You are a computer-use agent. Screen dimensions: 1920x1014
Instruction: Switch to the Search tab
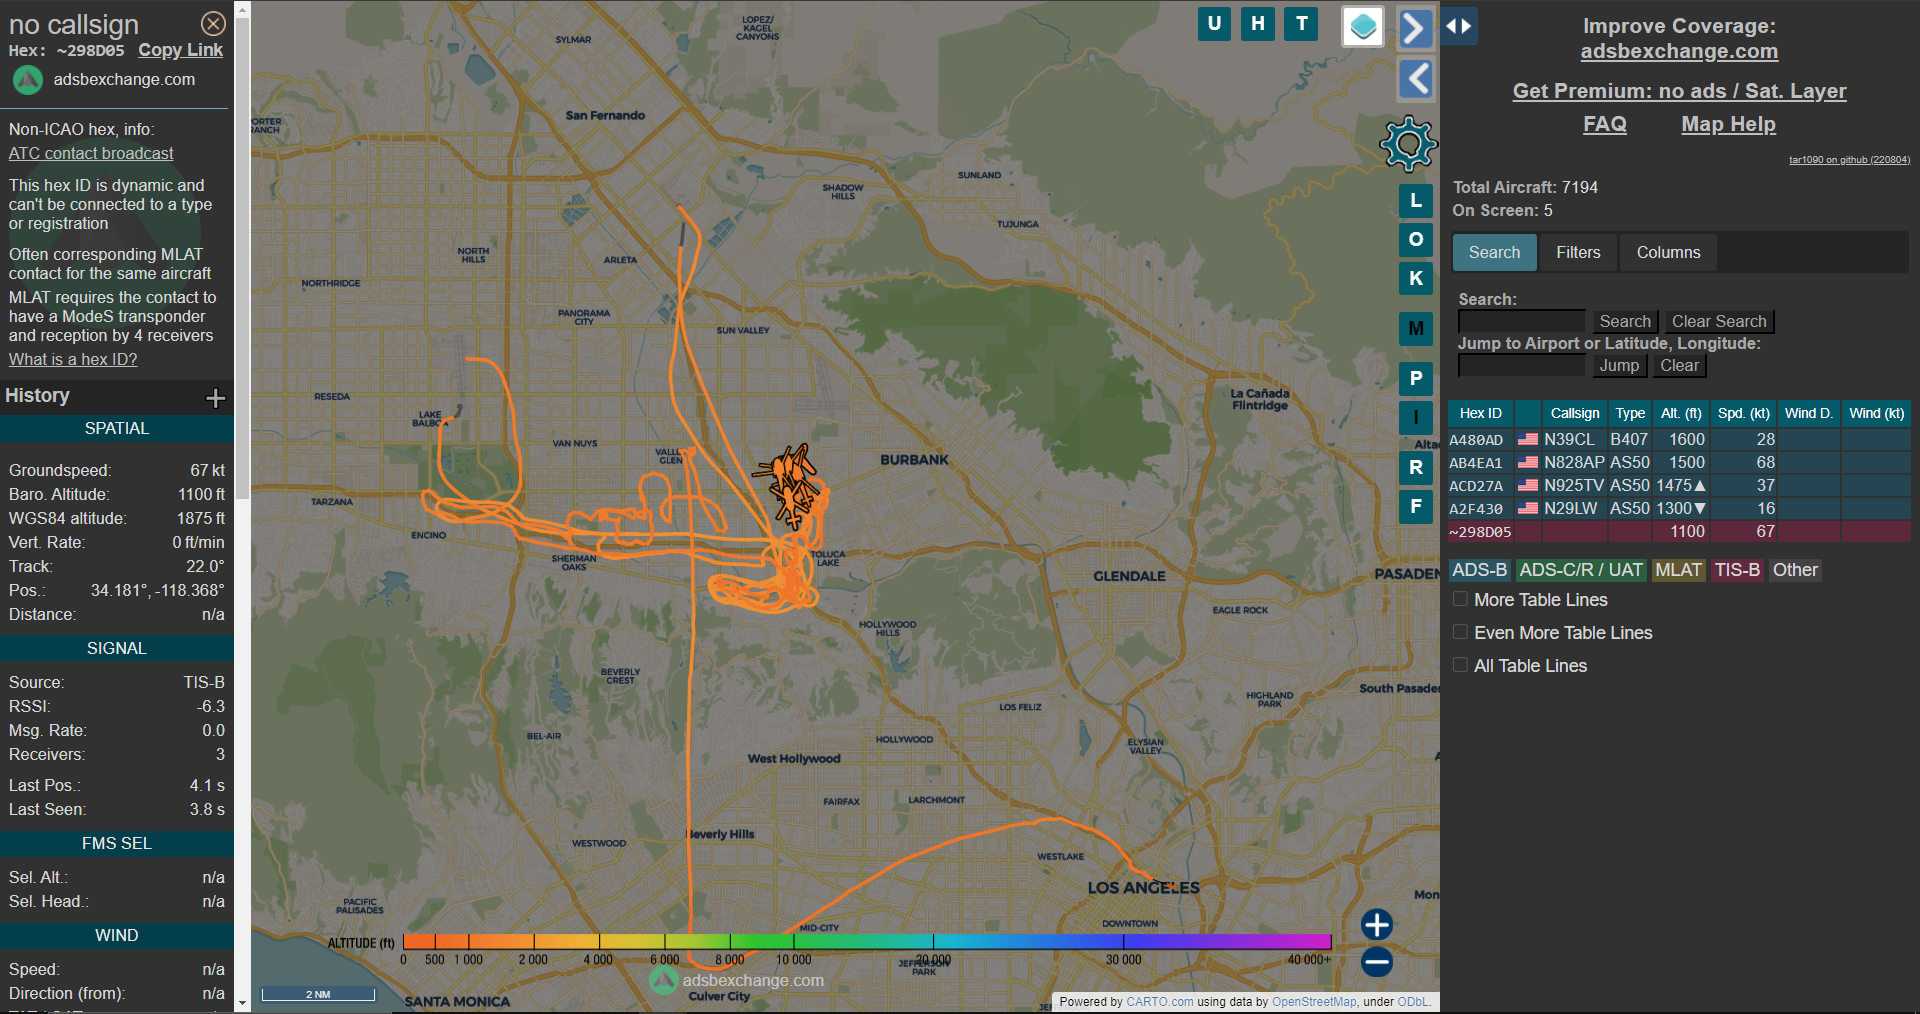pos(1494,252)
